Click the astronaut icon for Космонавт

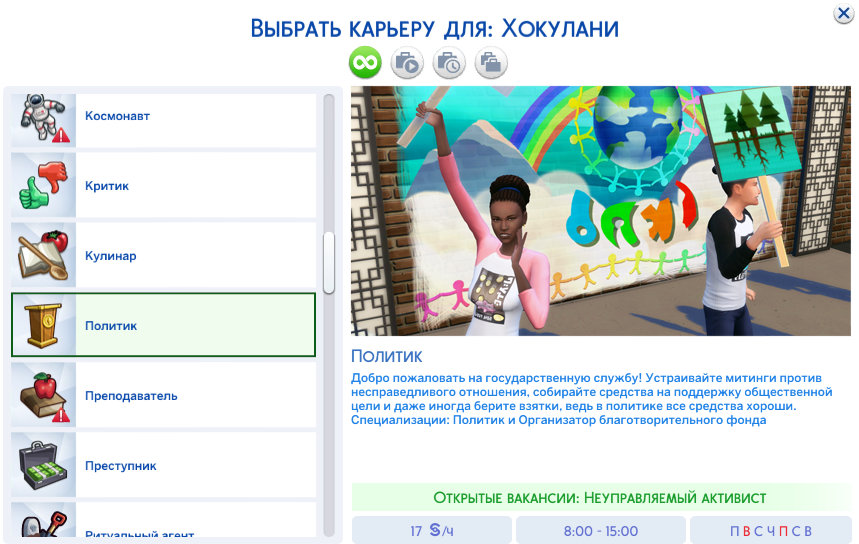(x=43, y=117)
